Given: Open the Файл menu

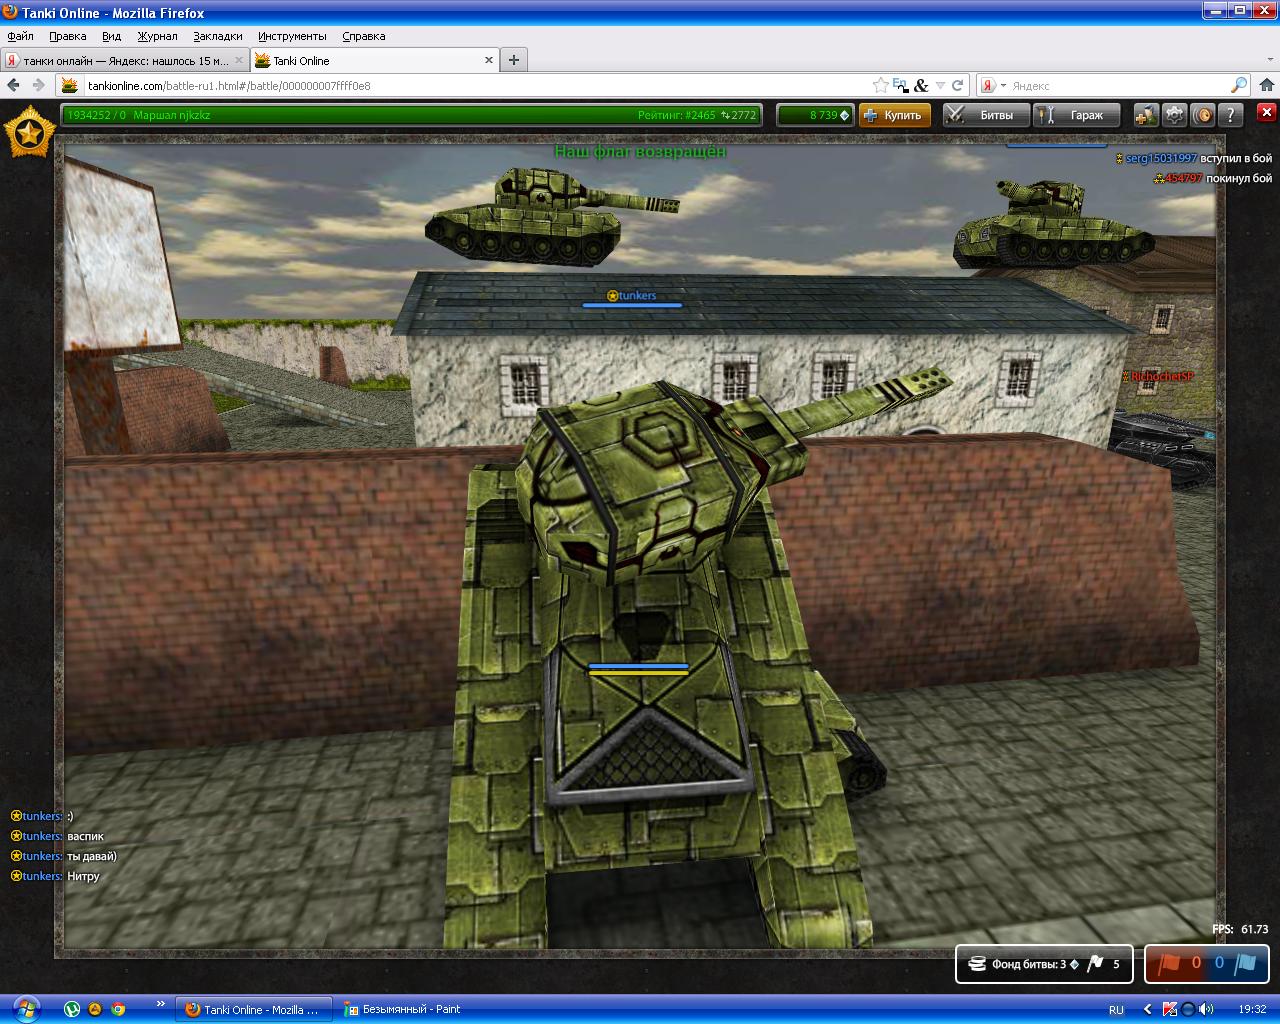Looking at the screenshot, I should [20, 36].
